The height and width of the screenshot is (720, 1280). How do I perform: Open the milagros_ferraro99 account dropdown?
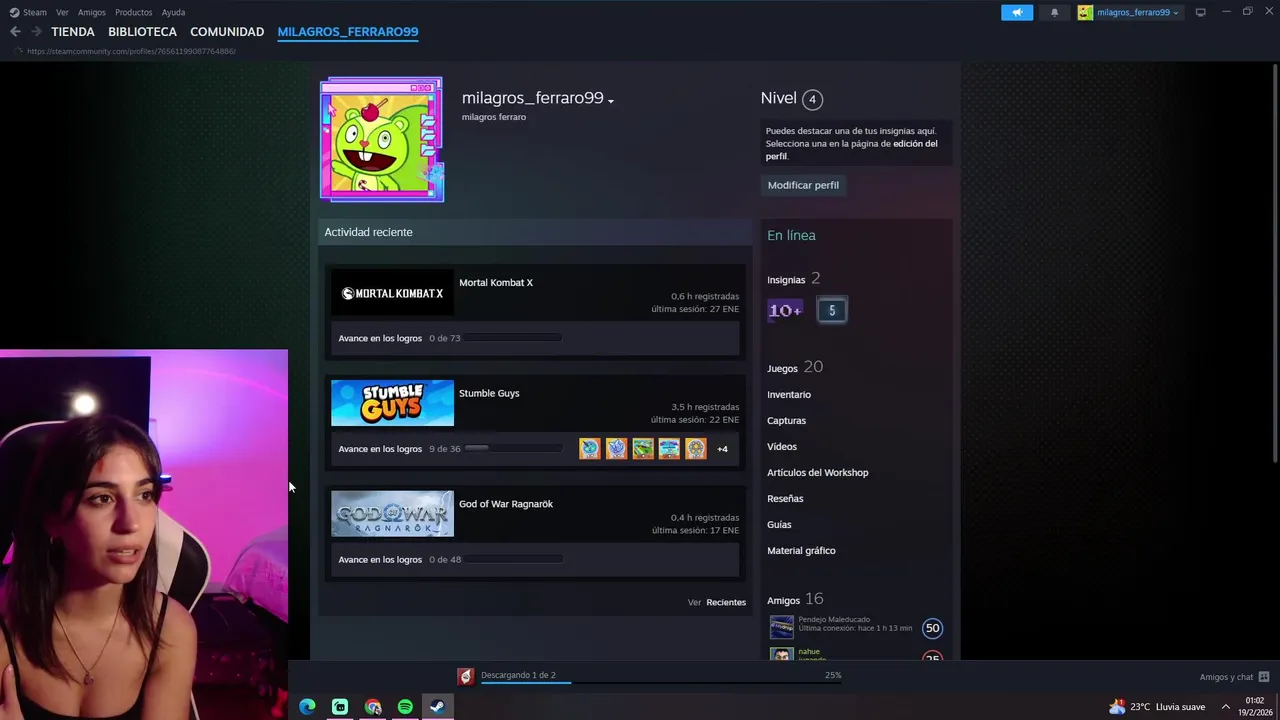tap(1129, 12)
